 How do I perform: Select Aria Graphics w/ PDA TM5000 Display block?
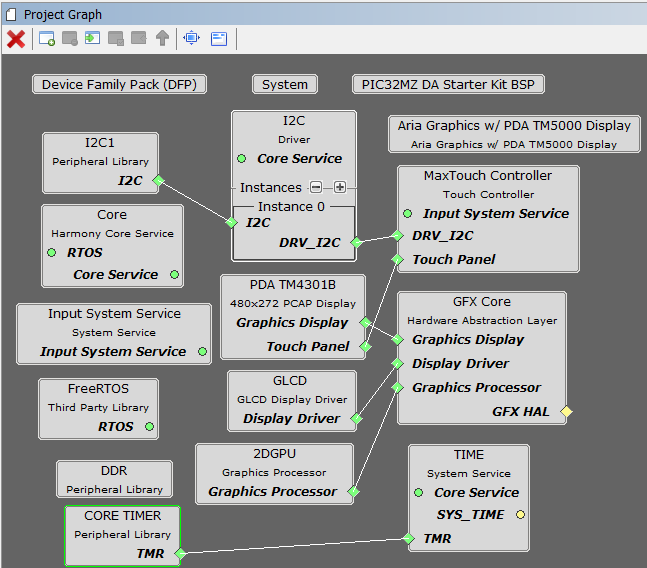tap(514, 134)
